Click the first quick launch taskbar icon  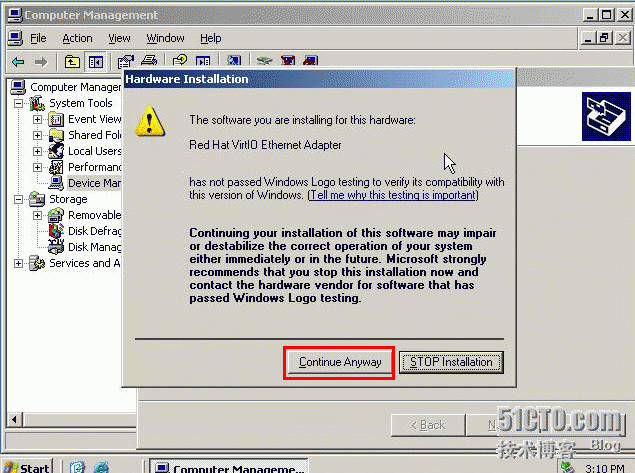(x=77, y=467)
